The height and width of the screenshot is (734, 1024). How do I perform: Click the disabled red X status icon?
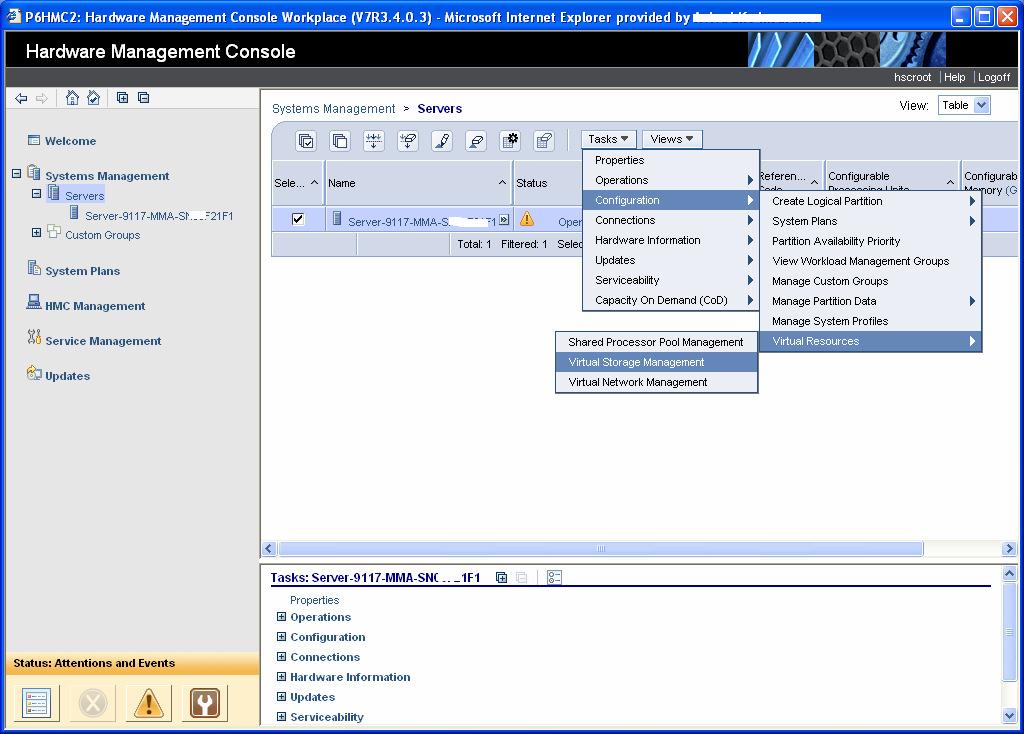(x=93, y=703)
